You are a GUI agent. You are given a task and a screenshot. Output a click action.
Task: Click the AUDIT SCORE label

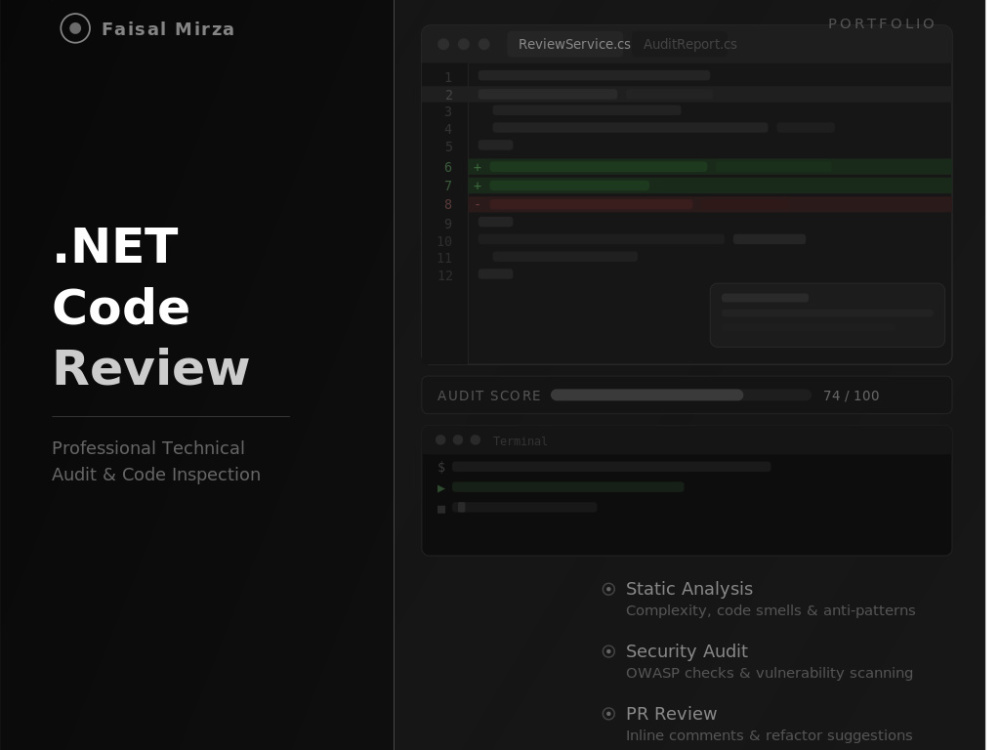point(489,395)
